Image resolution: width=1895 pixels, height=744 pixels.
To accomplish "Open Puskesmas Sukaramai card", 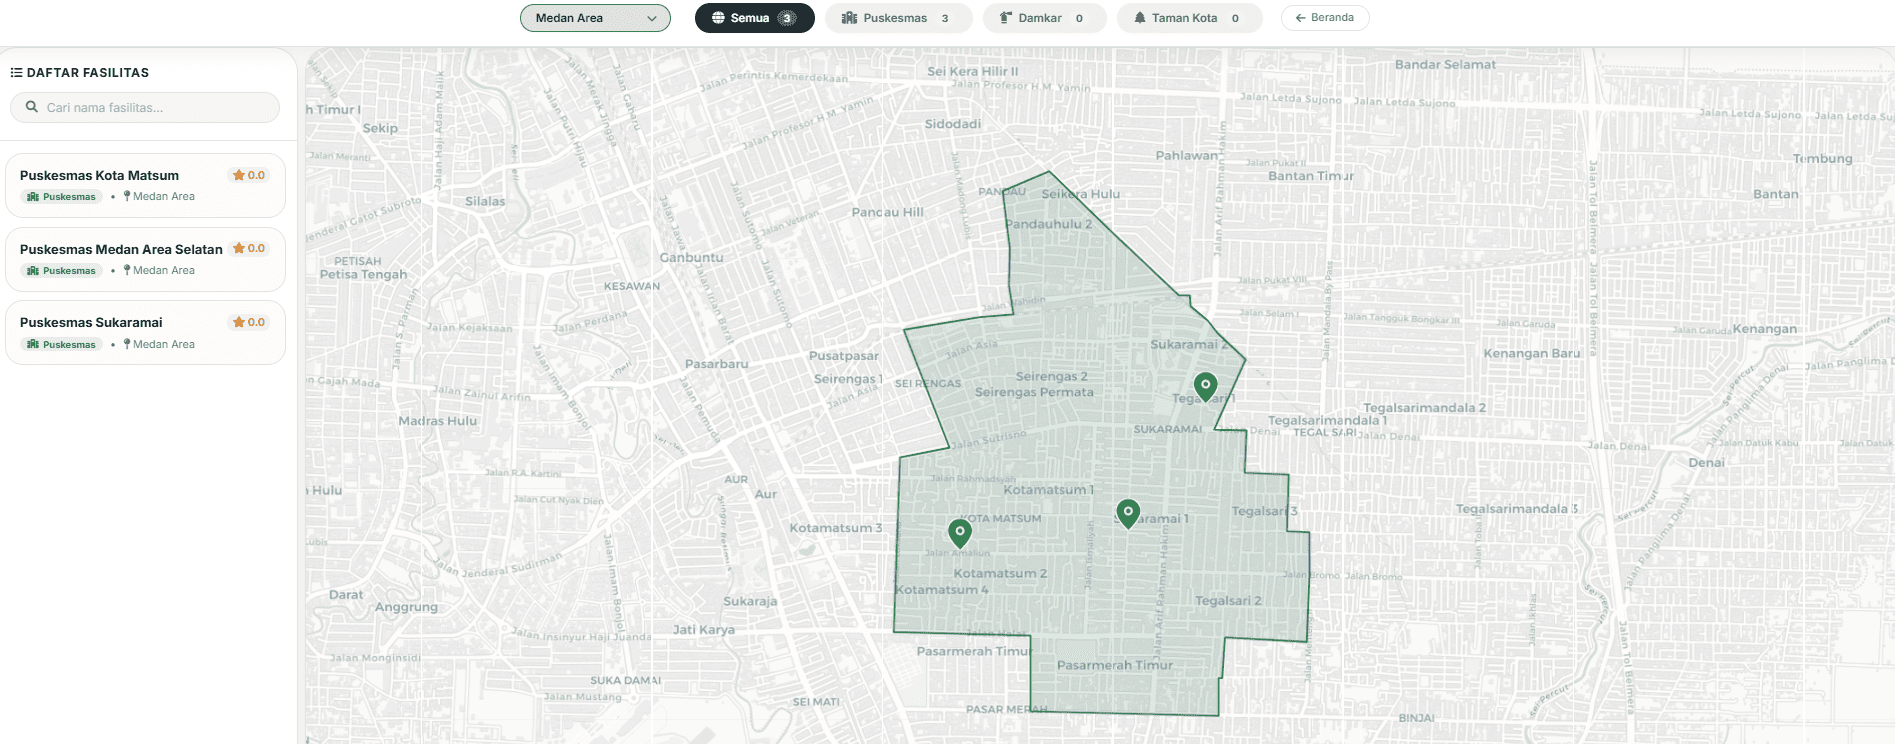I will click(145, 333).
